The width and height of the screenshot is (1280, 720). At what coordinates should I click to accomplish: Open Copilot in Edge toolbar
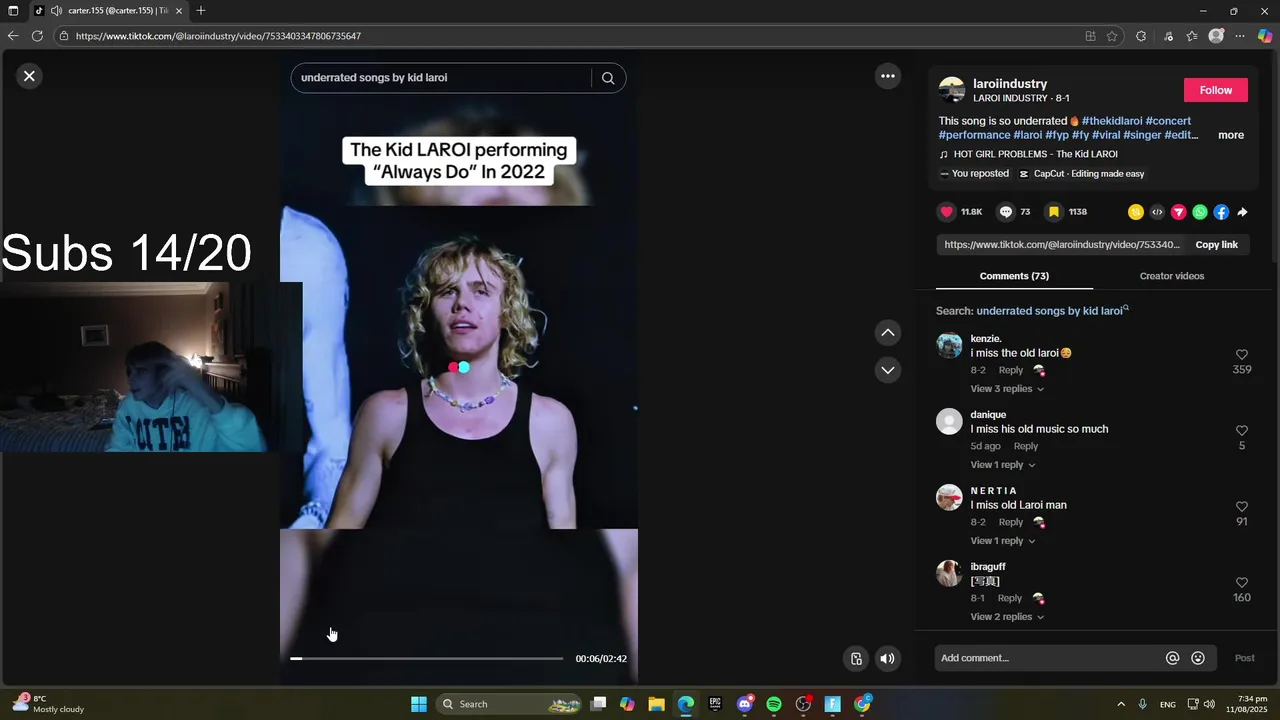click(1265, 36)
